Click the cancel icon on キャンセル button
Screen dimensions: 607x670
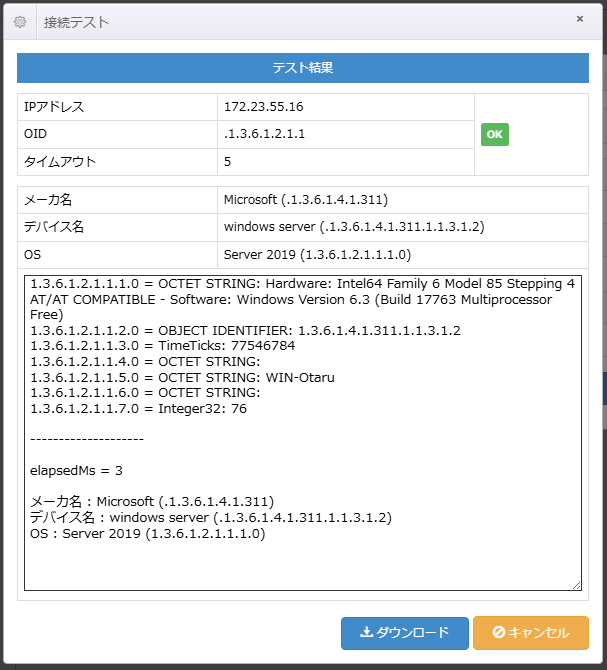click(x=498, y=633)
